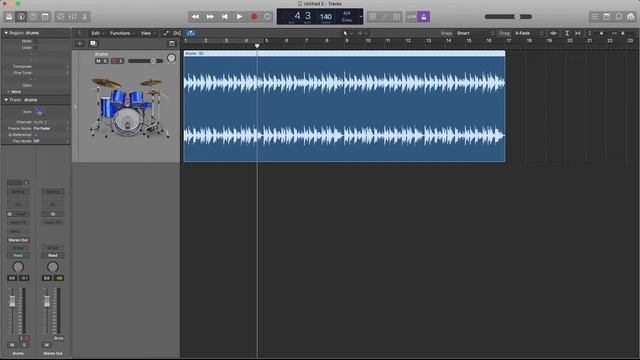Enable input monitoring on drums track
The width and height of the screenshot is (640, 360).
click(121, 61)
